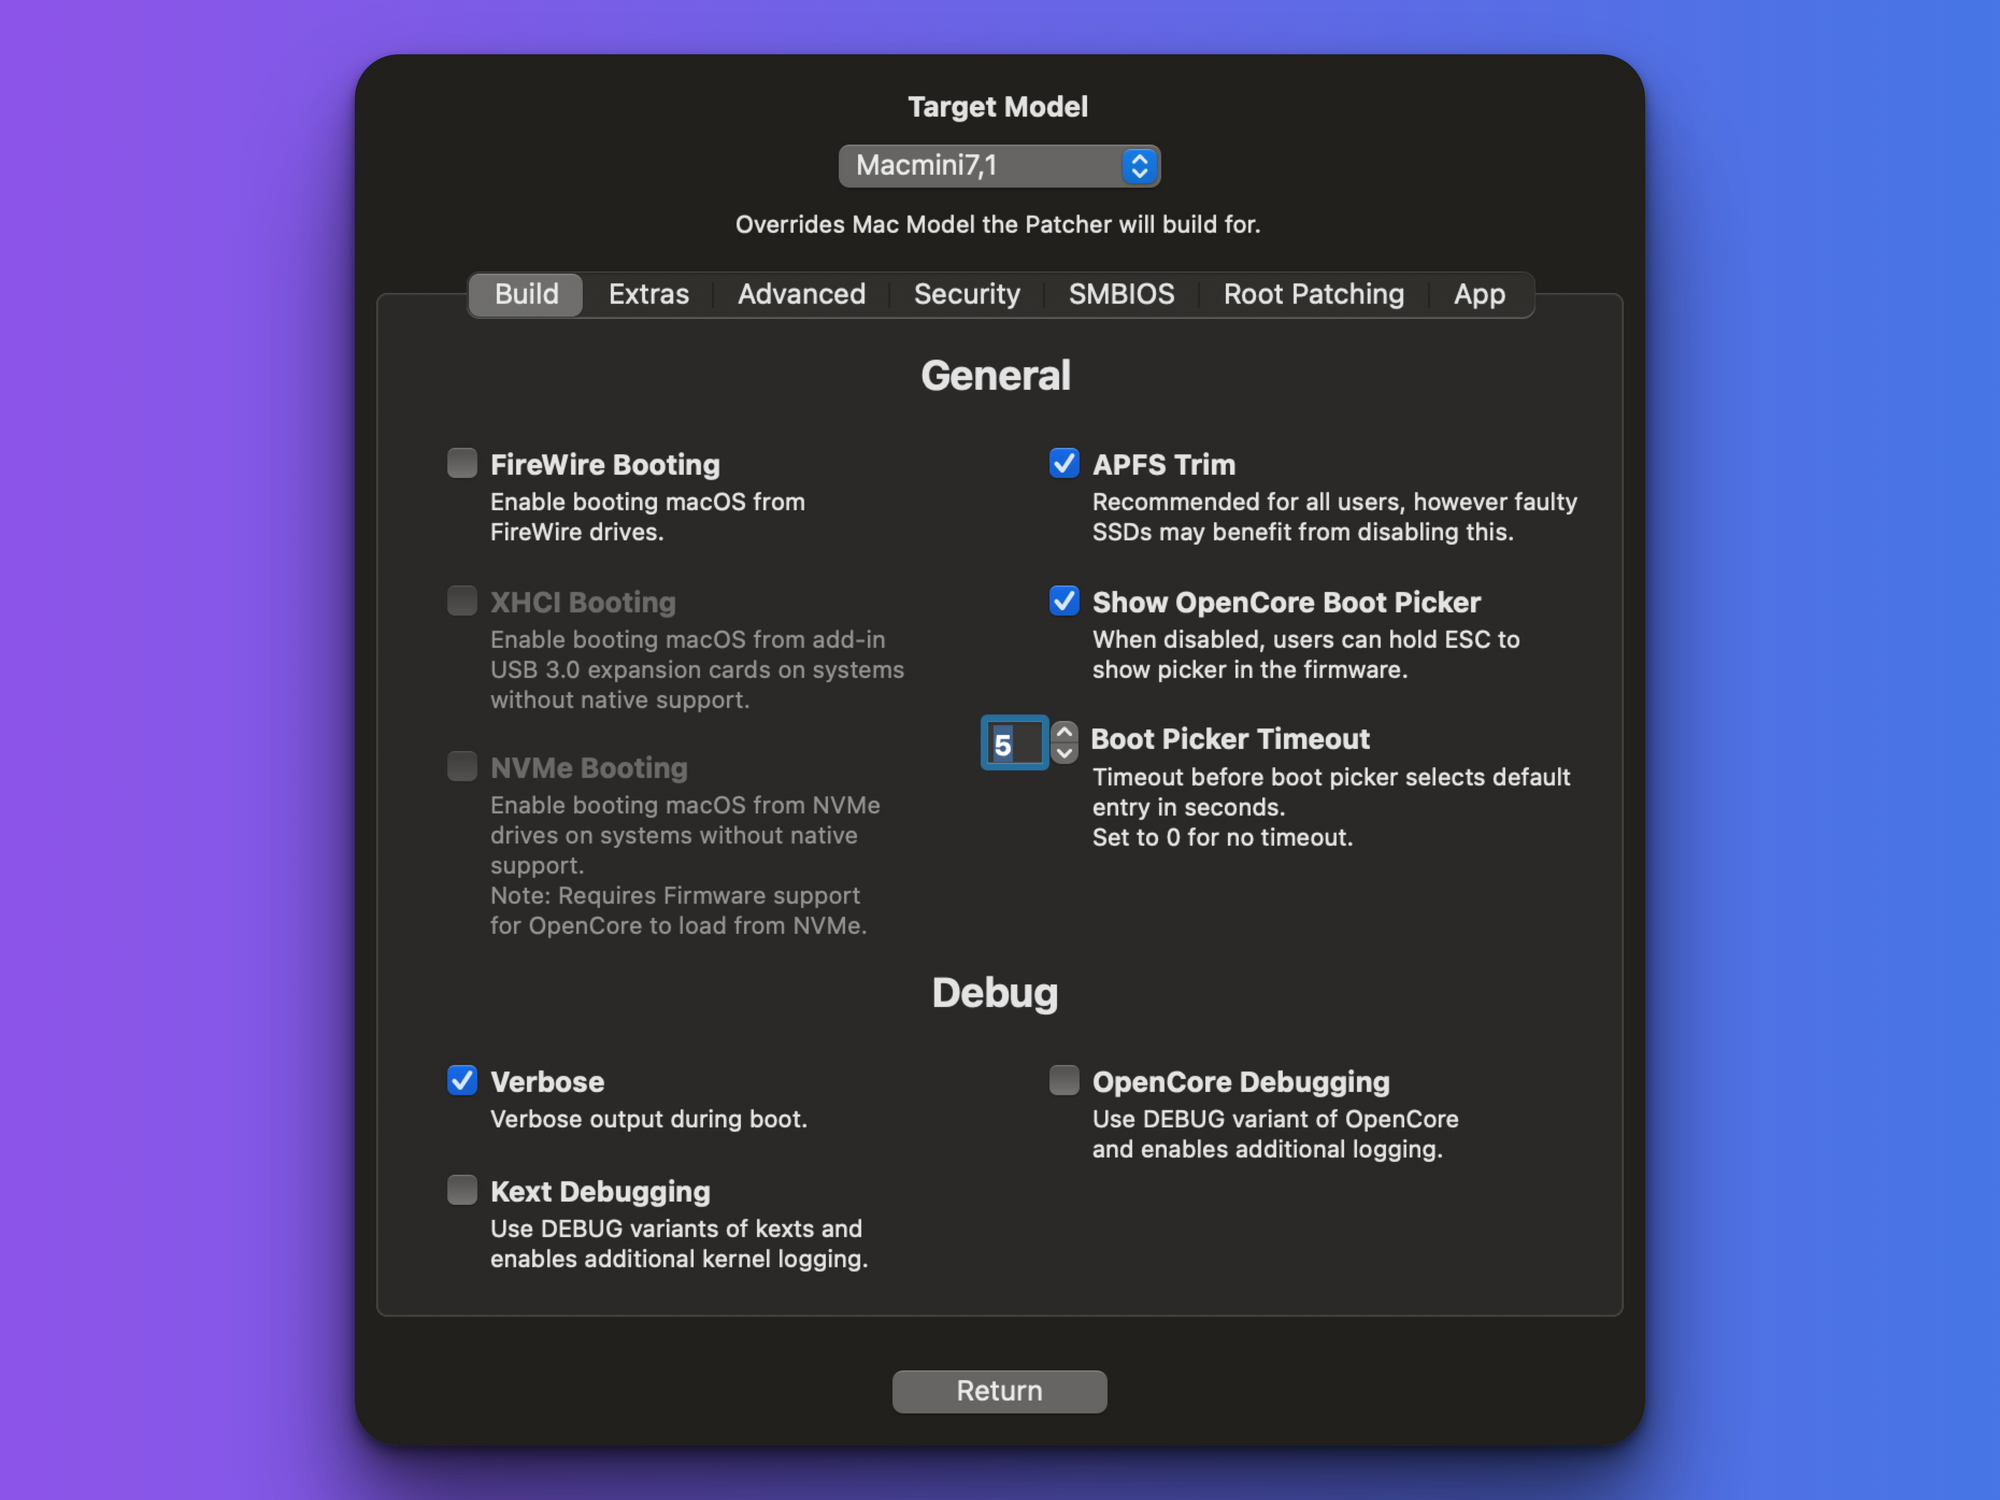The height and width of the screenshot is (1500, 2000).
Task: Disable Verbose boot output checkbox
Action: tap(462, 1080)
